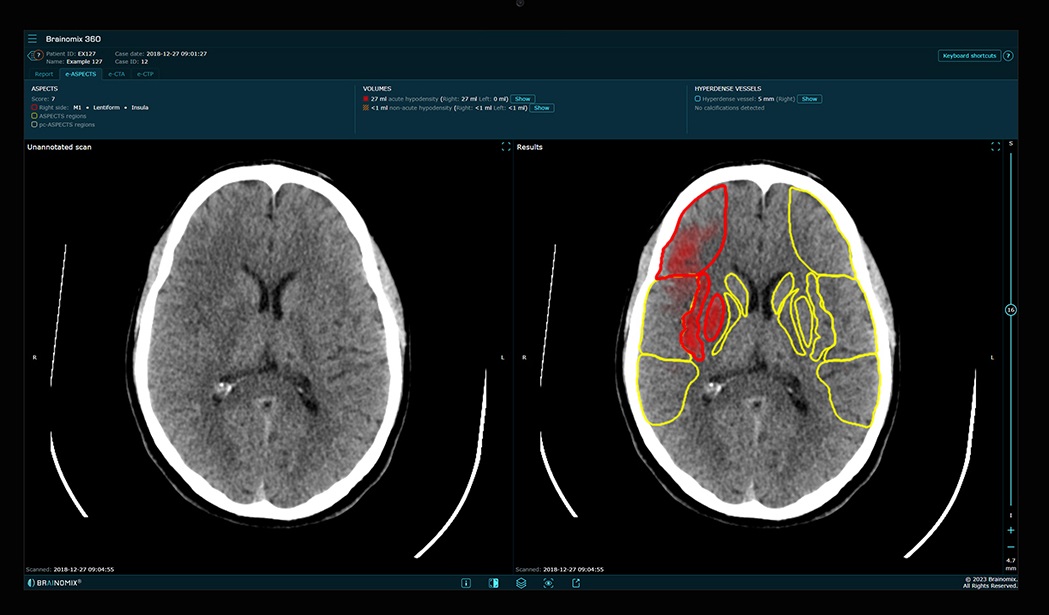
Task: Click the Case date 2018-12-27 09:01:27
Action: pyautogui.click(x=177, y=54)
